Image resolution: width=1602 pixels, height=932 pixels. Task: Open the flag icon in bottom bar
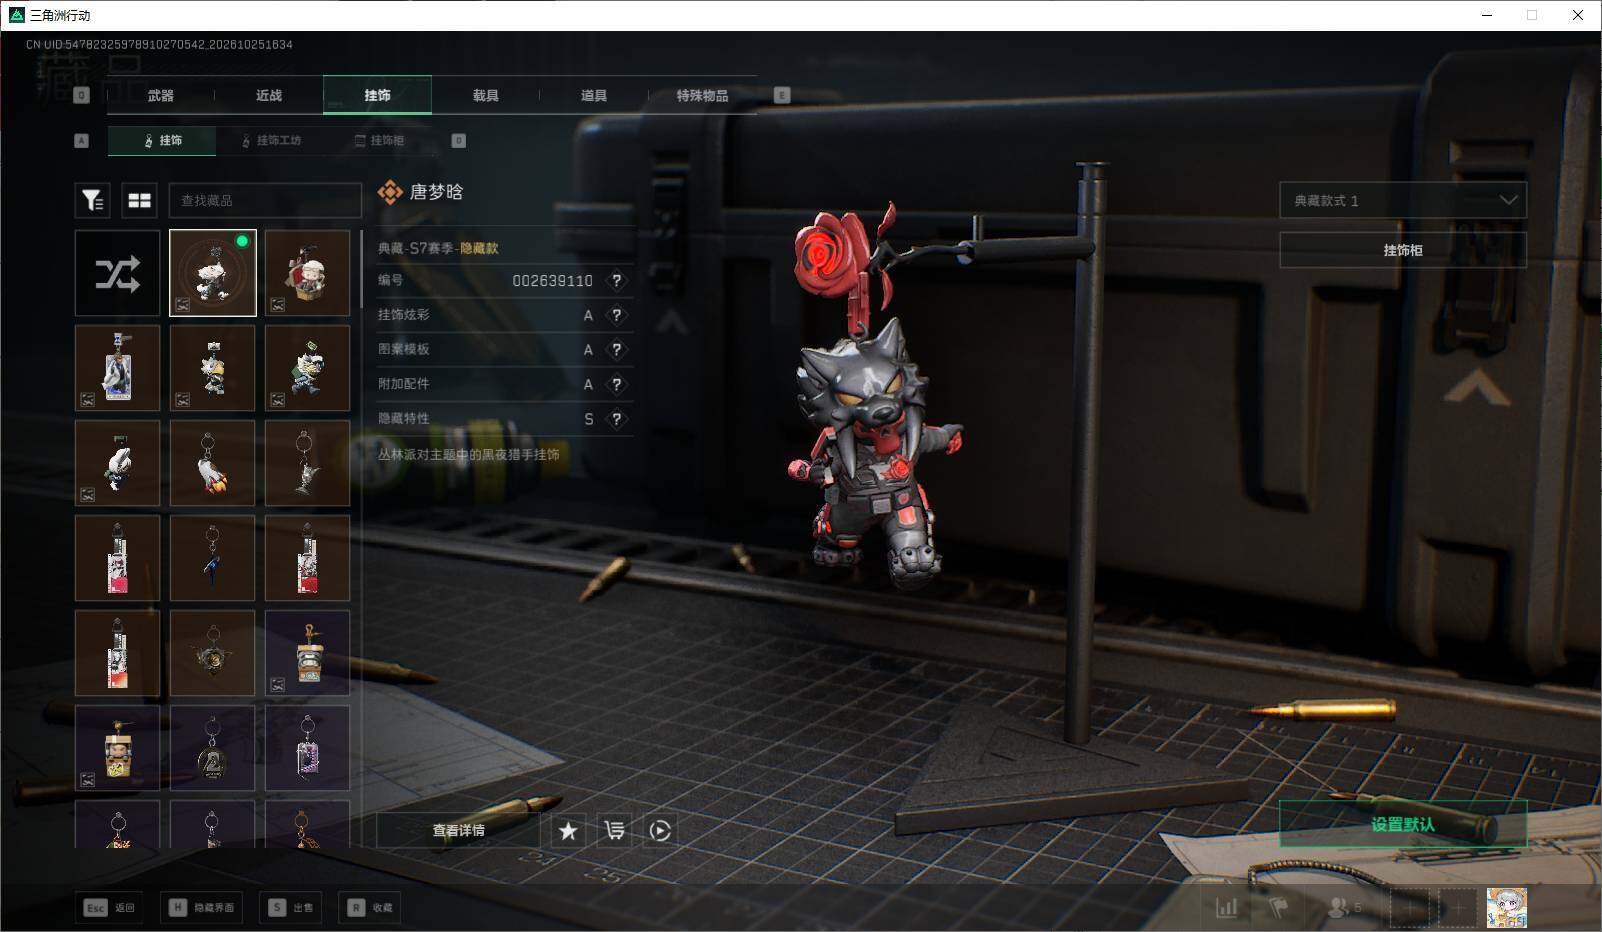(1278, 908)
